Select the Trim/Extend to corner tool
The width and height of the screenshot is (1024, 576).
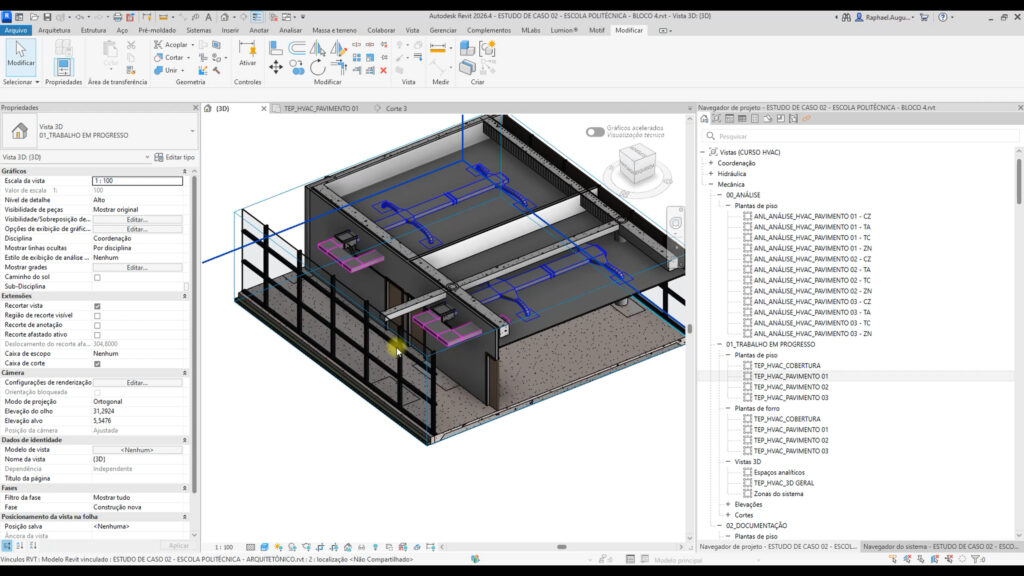click(x=338, y=67)
